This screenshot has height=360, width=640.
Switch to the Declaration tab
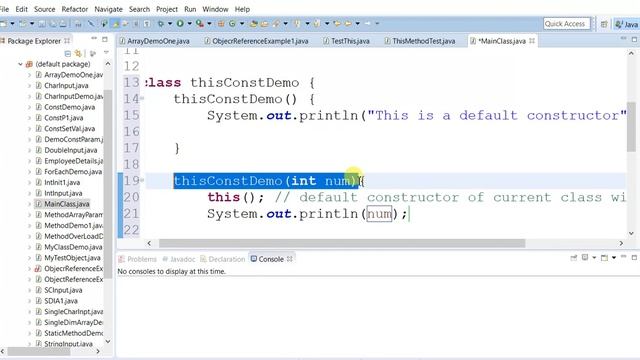(x=222, y=259)
